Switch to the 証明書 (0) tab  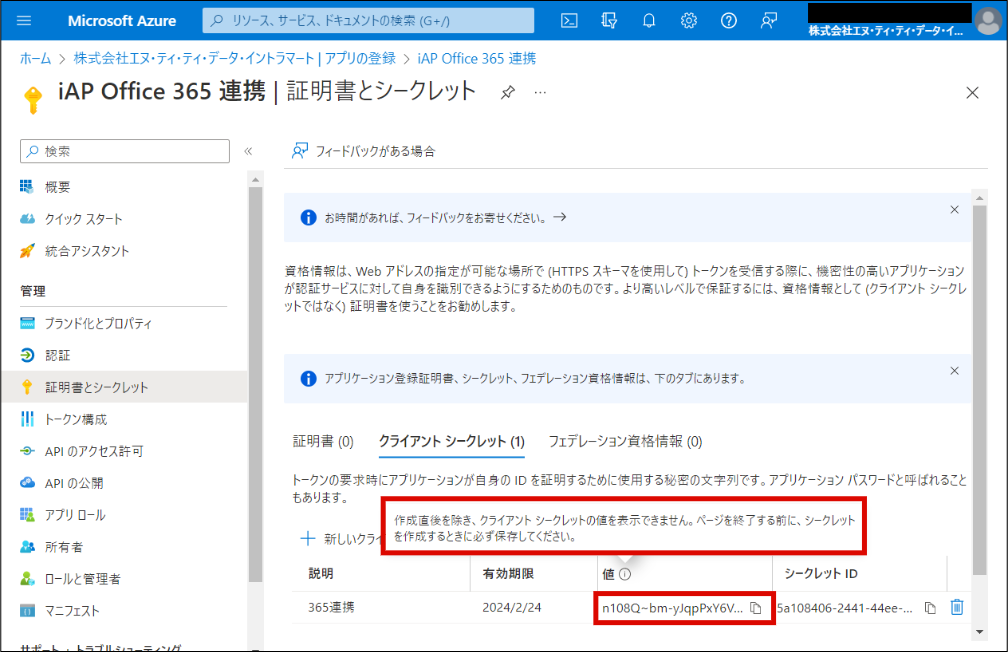(323, 441)
